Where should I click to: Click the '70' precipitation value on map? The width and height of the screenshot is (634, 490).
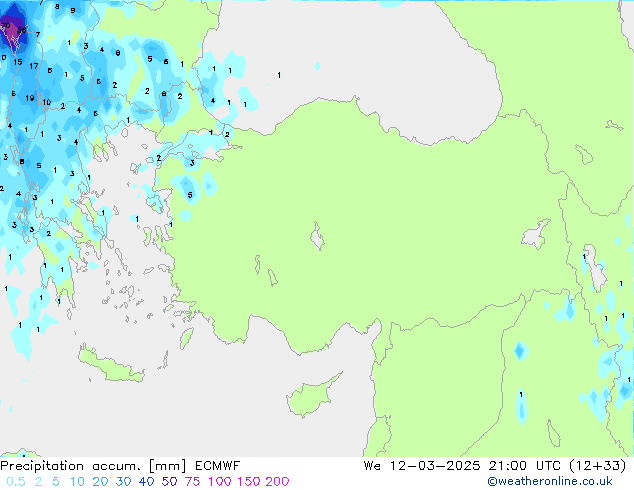tap(5, 26)
